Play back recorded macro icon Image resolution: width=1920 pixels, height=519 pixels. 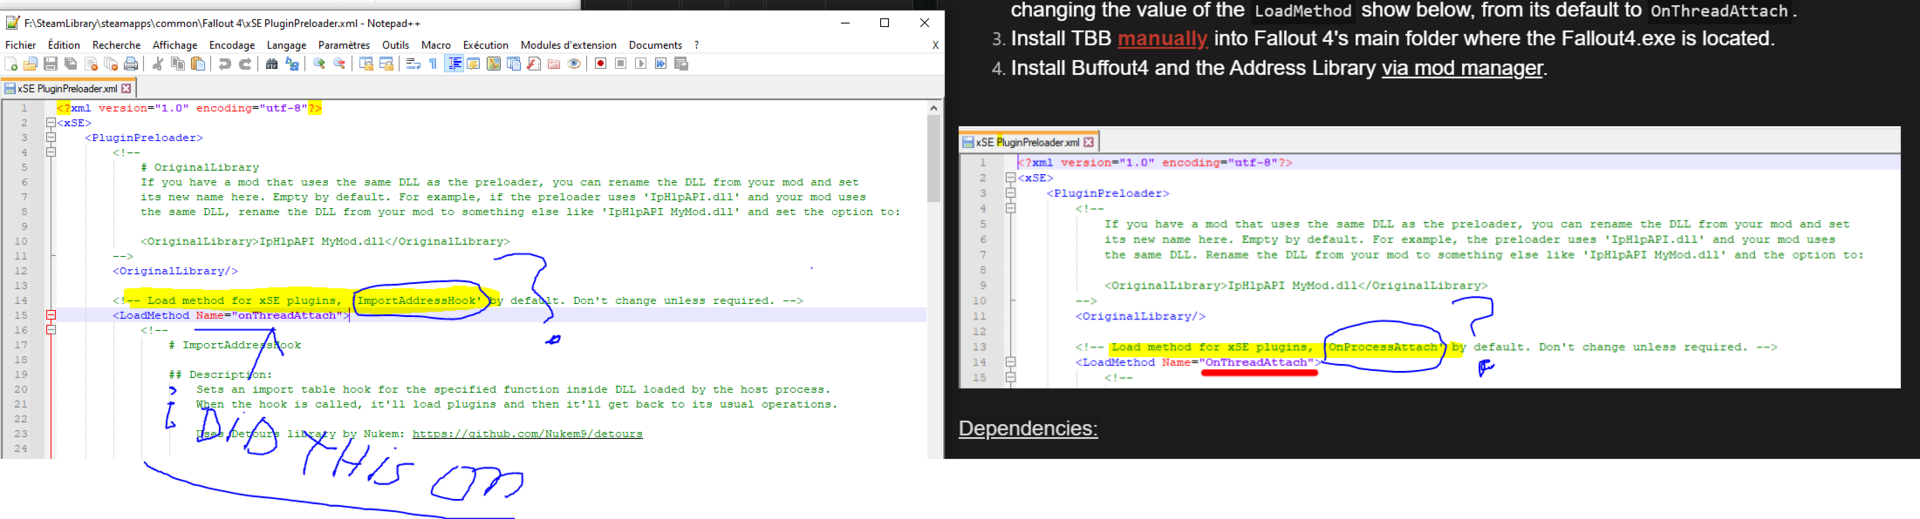pyautogui.click(x=641, y=64)
